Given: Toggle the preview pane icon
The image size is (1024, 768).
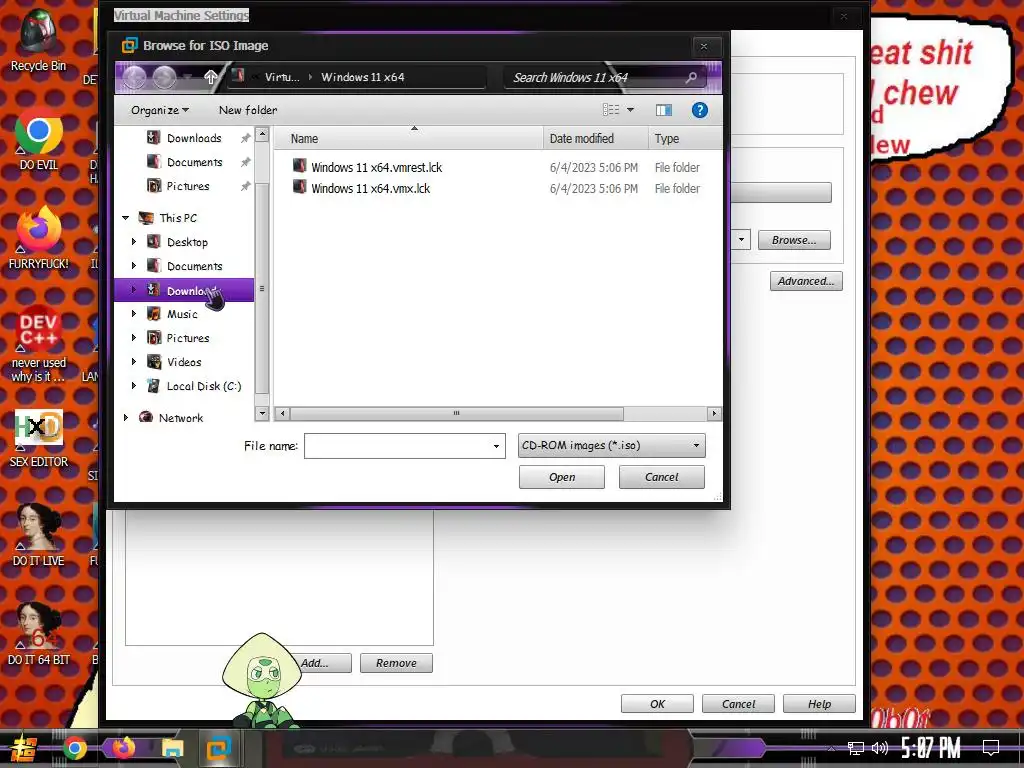Looking at the screenshot, I should [664, 110].
